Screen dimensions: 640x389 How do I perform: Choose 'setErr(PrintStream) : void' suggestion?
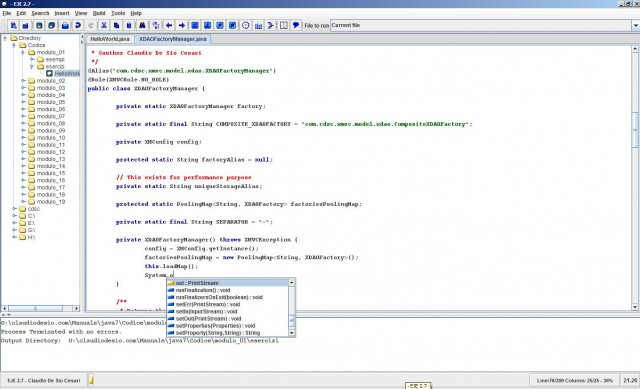coord(227,305)
